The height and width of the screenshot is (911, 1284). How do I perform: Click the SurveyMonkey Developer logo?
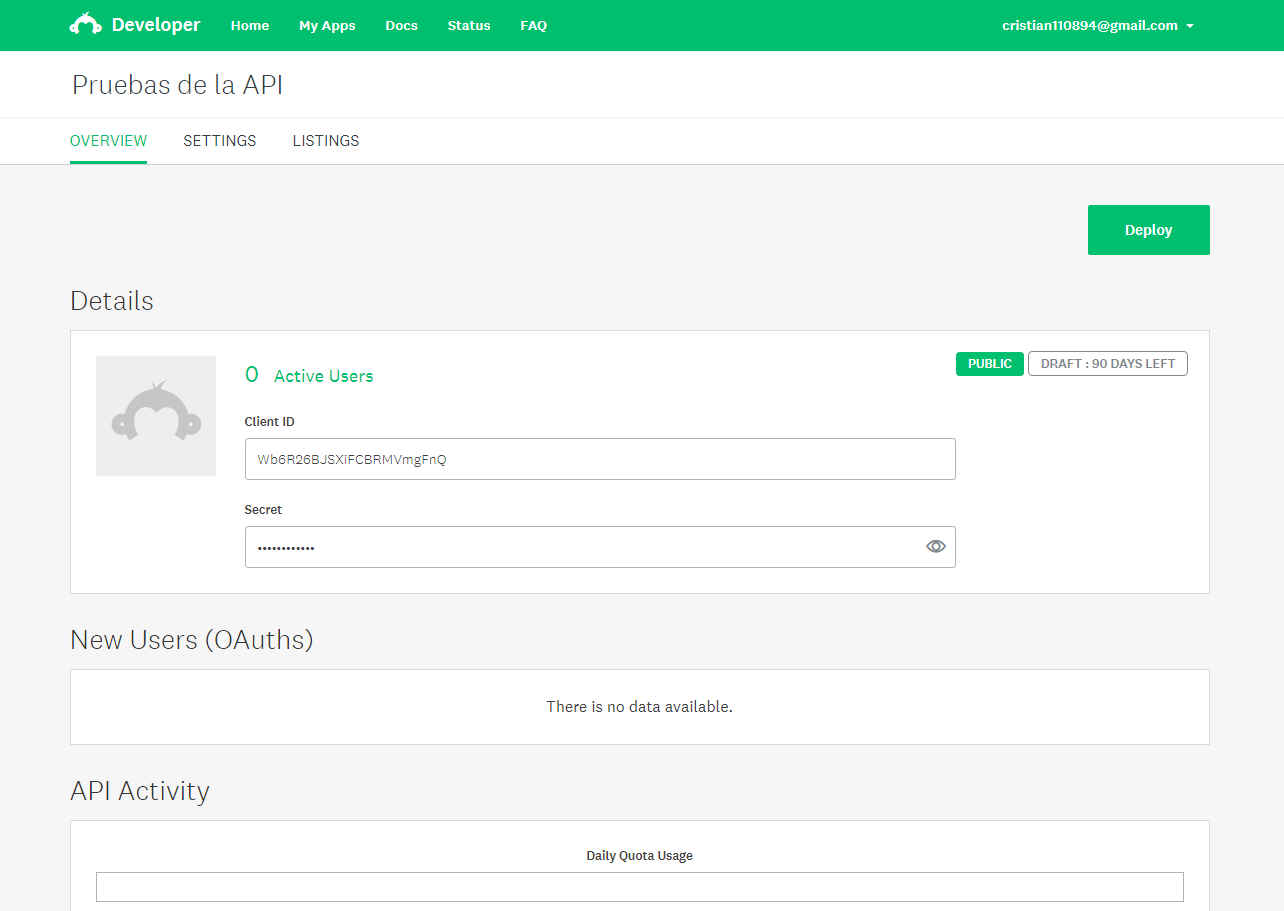(135, 24)
